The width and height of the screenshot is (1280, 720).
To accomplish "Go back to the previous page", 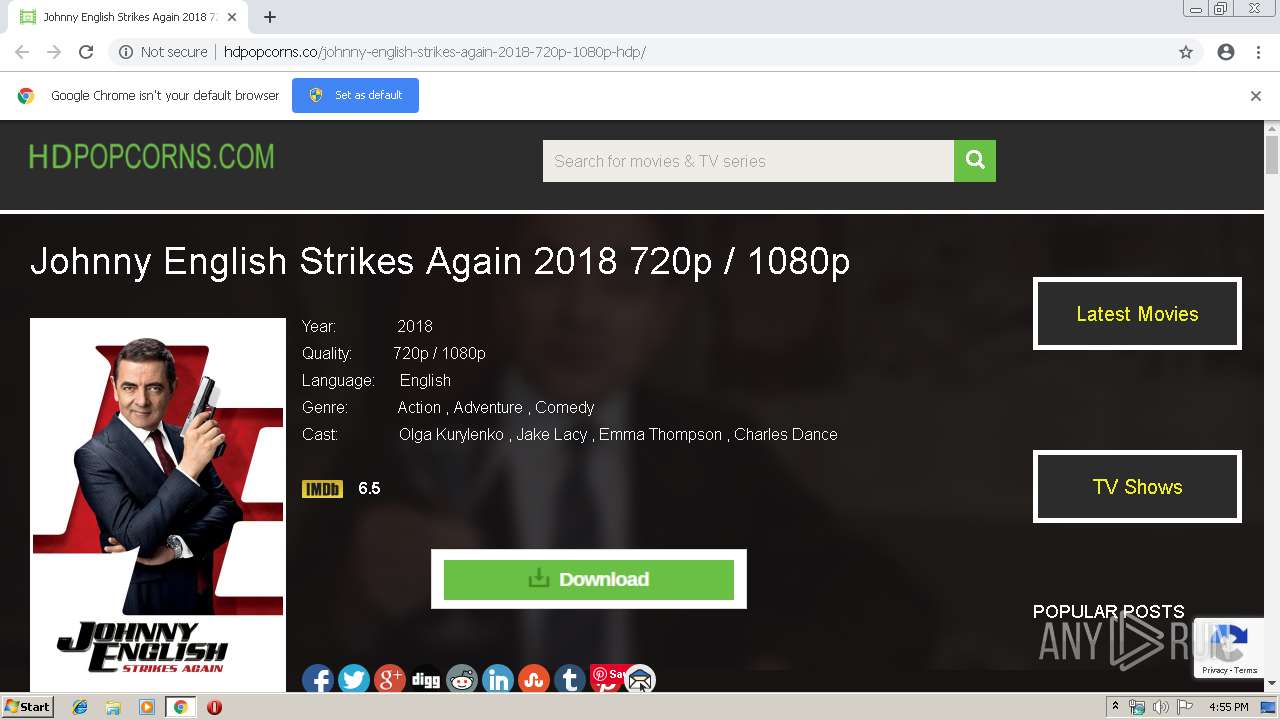I will pos(22,52).
